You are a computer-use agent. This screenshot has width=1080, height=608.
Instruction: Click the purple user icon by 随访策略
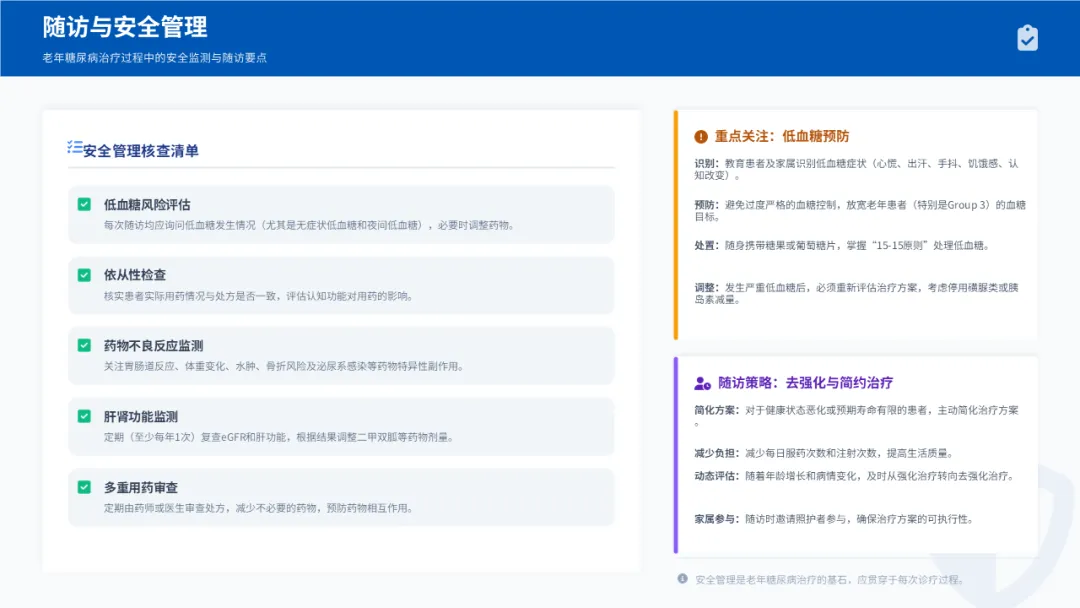[702, 383]
